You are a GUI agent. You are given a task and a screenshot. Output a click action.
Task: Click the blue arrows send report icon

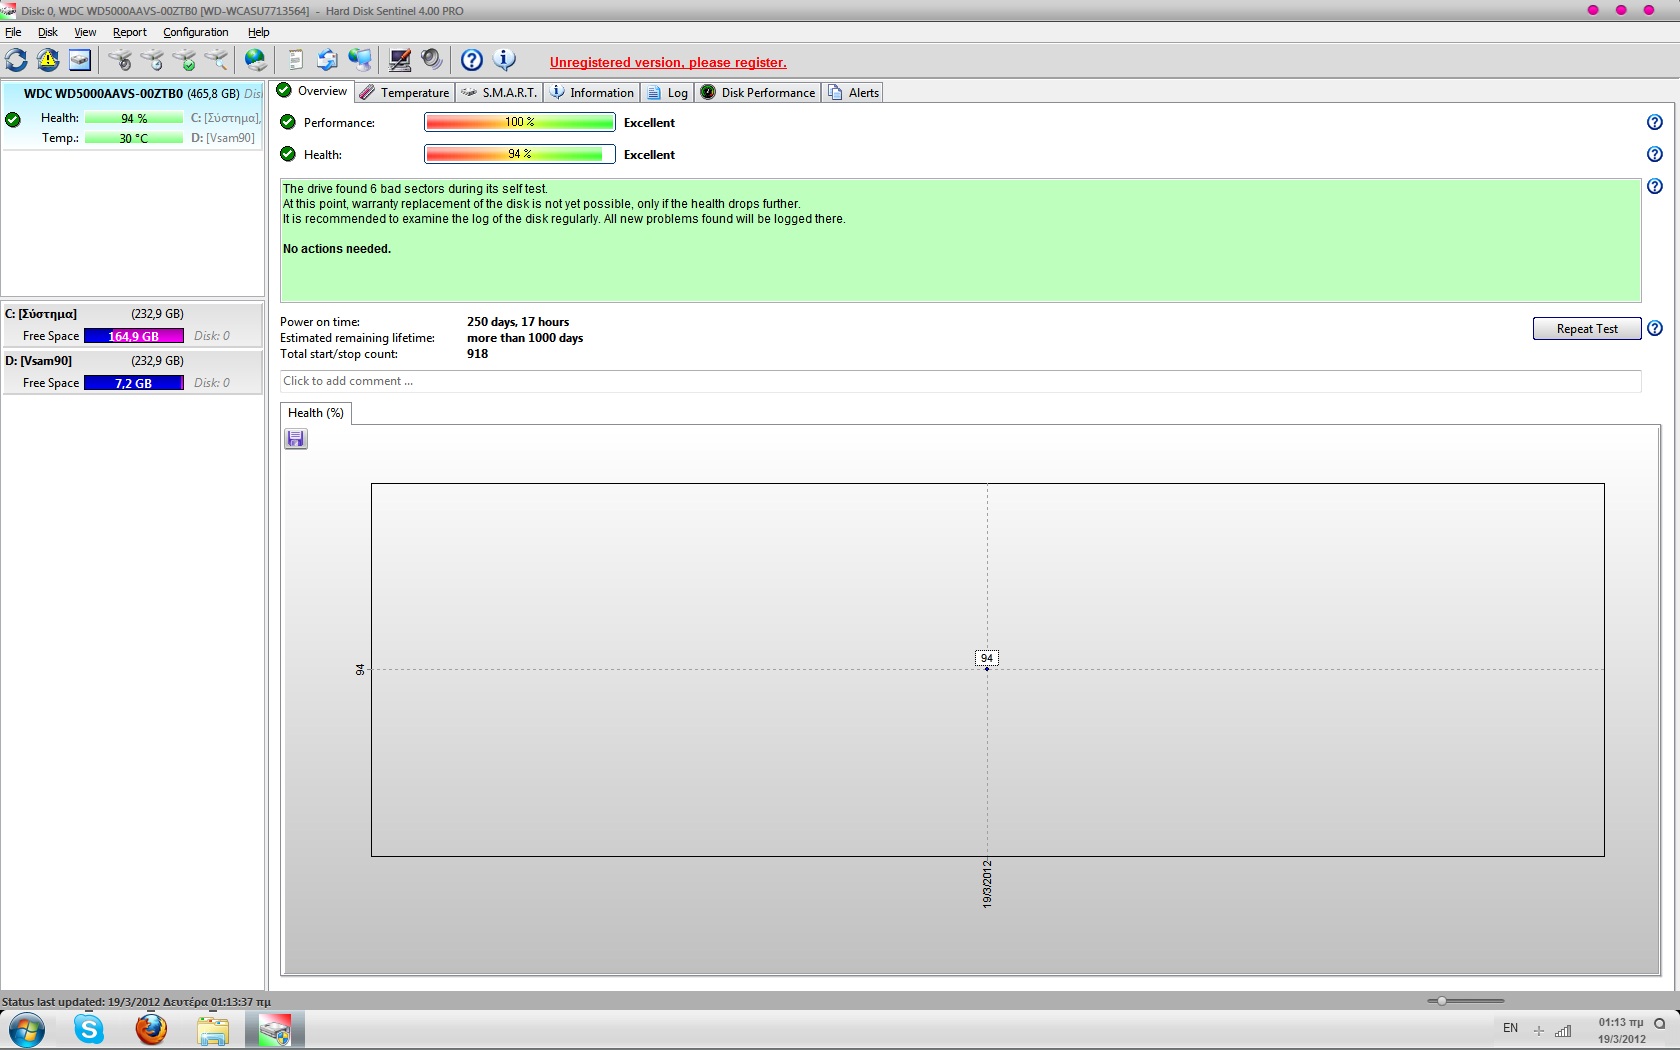click(327, 60)
